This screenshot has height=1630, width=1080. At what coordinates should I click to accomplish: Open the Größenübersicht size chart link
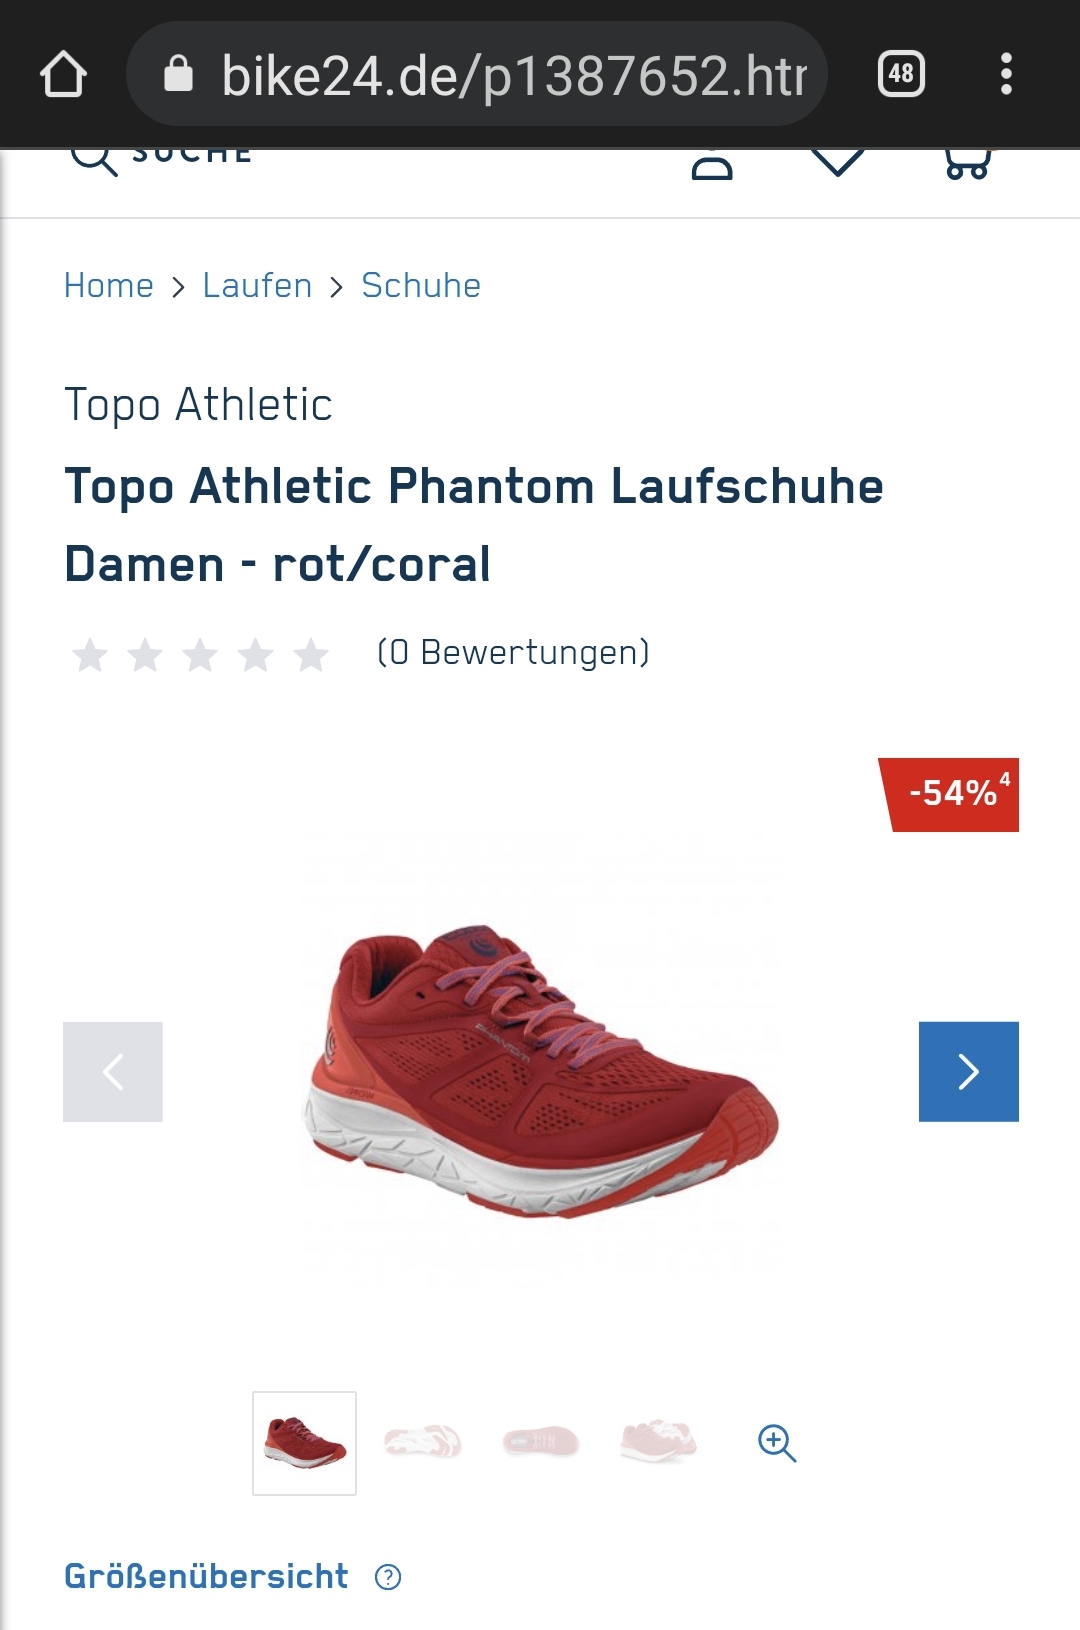click(206, 1576)
